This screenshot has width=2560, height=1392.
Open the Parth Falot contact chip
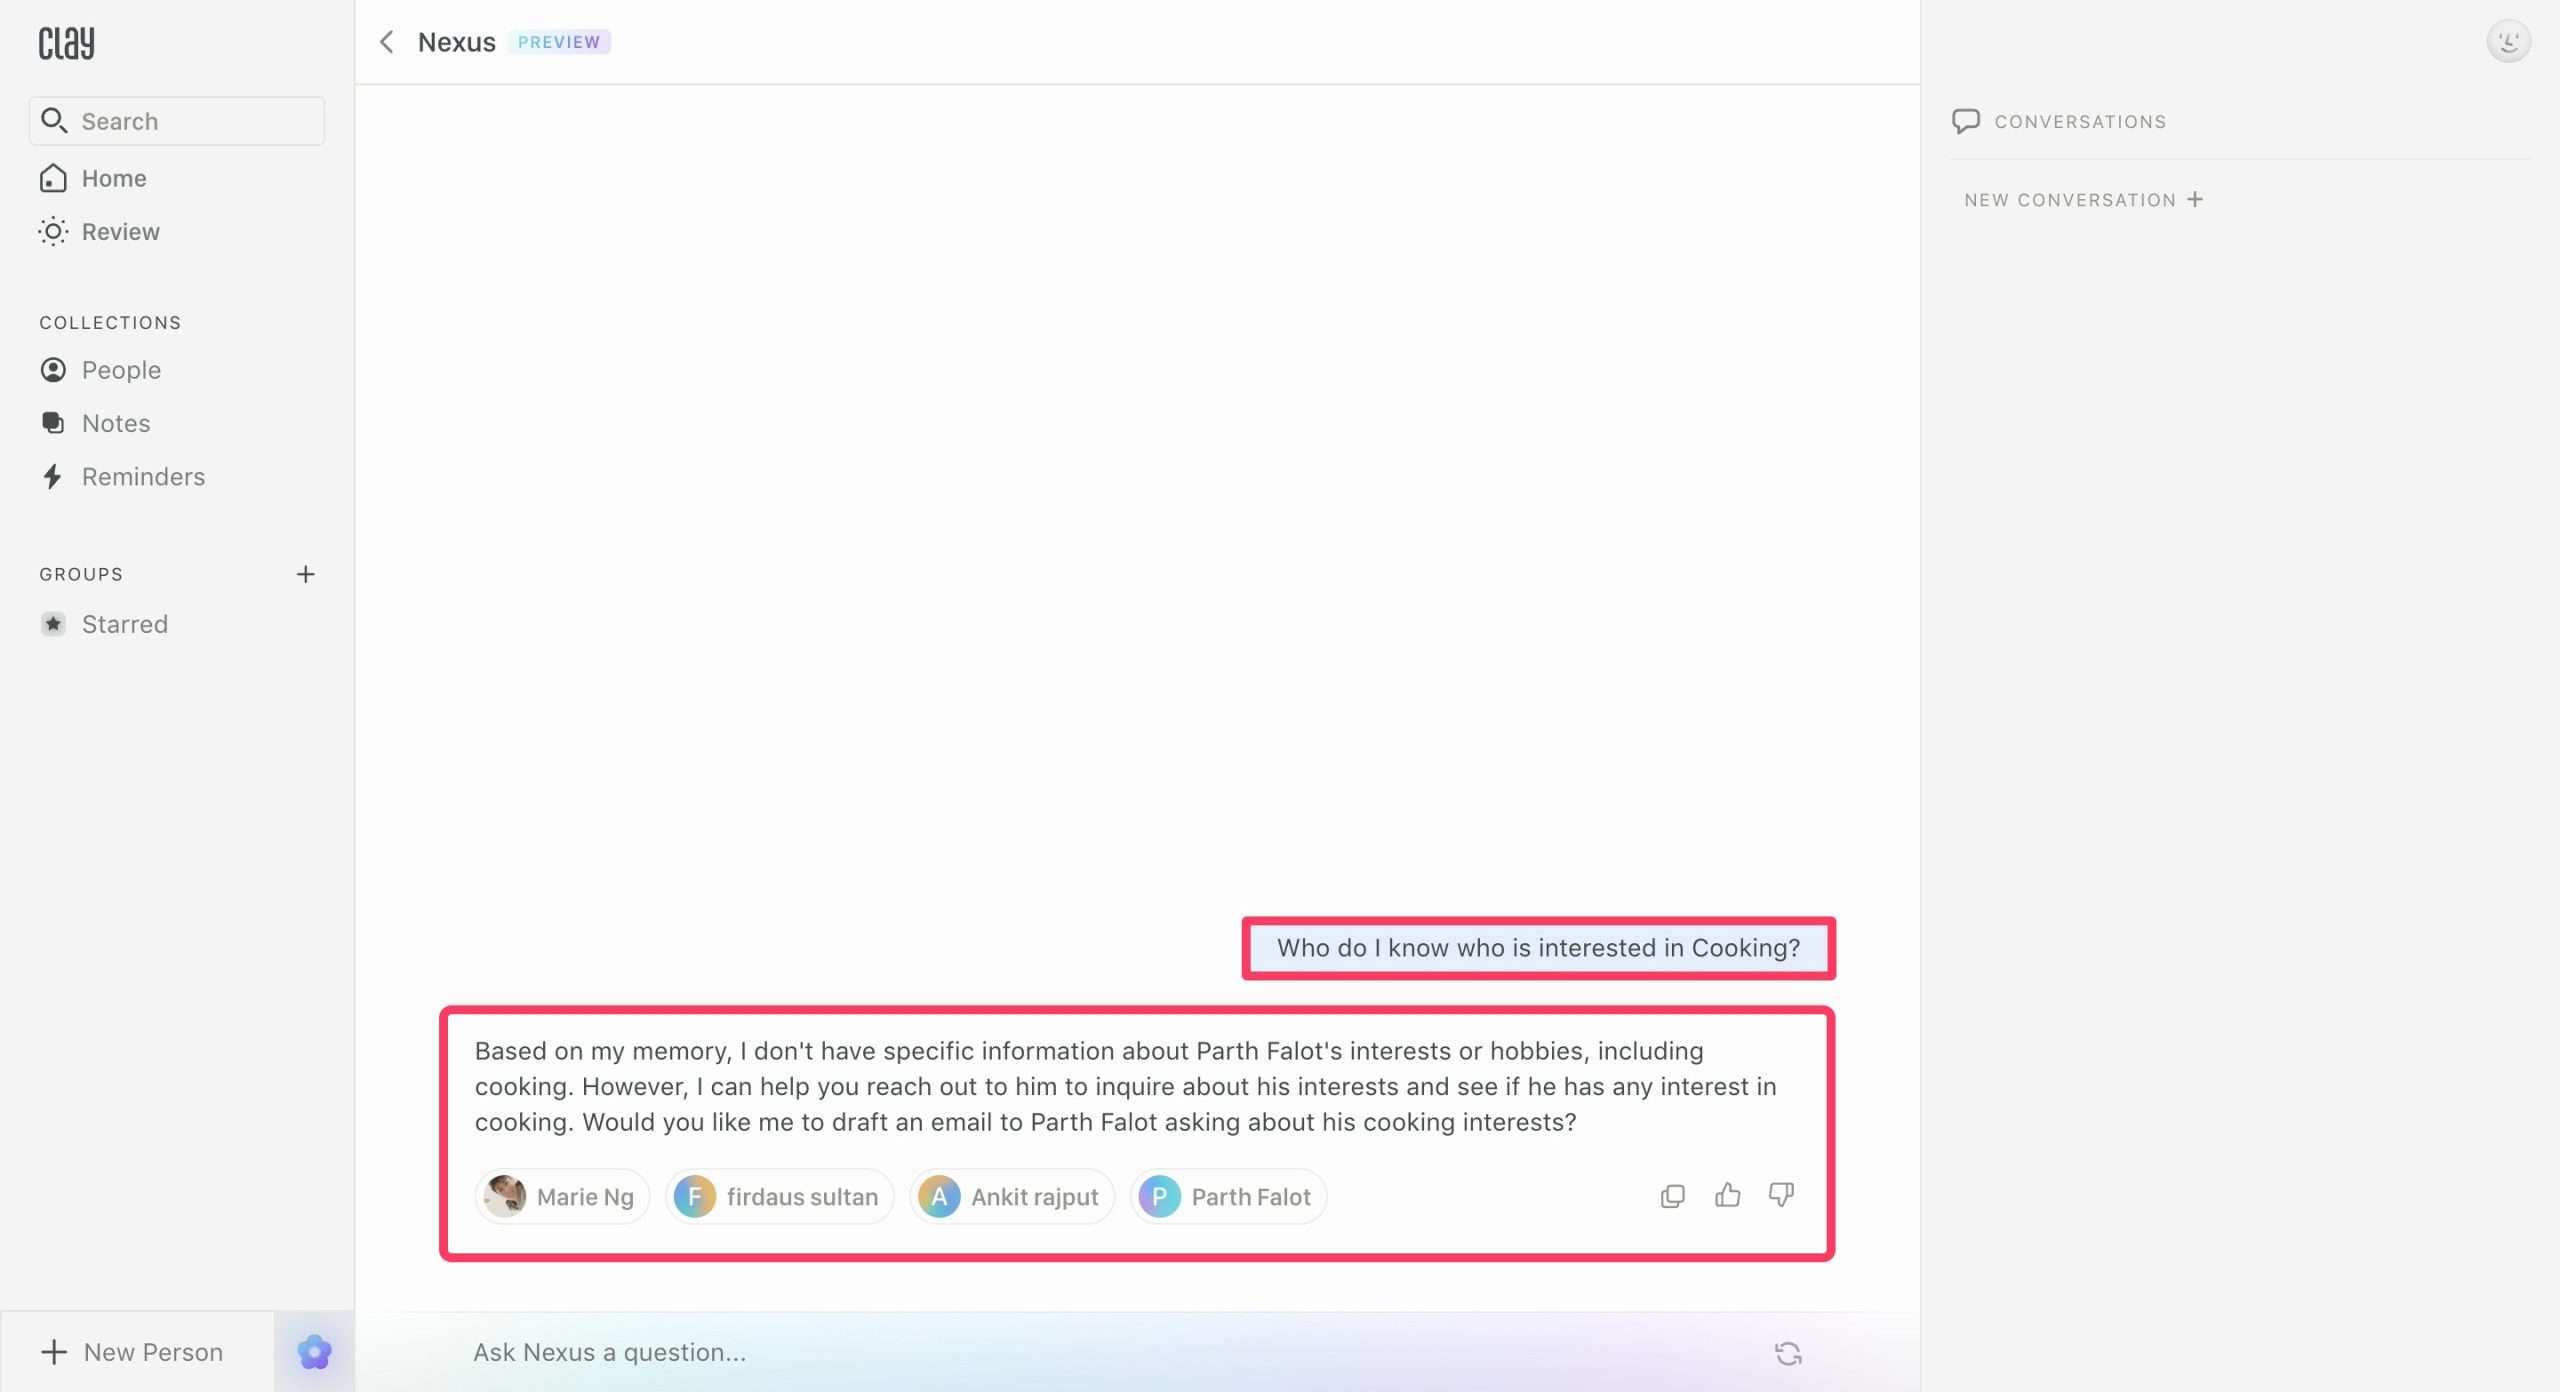pos(1228,1197)
